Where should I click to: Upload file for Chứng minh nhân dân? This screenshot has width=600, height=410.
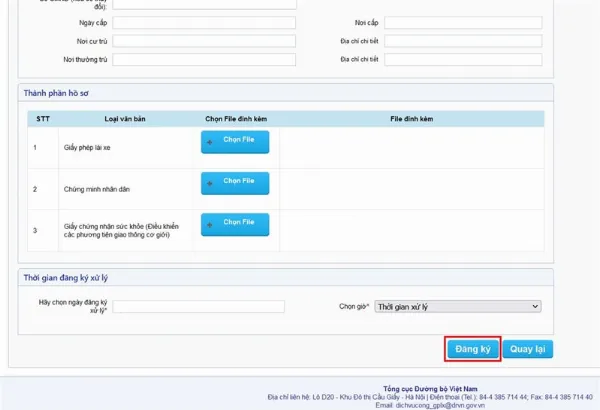click(x=235, y=183)
